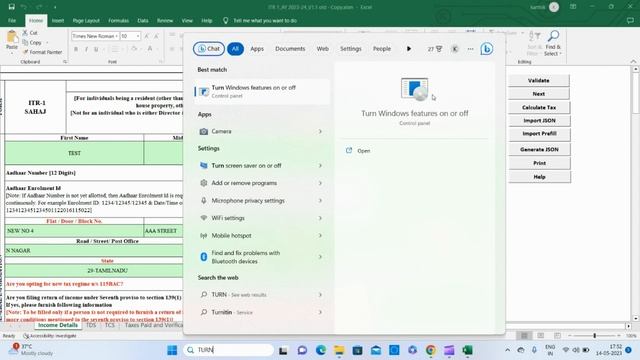Click Find & Select in Excel ribbon
Screen dimensions: 640x360
point(553,44)
